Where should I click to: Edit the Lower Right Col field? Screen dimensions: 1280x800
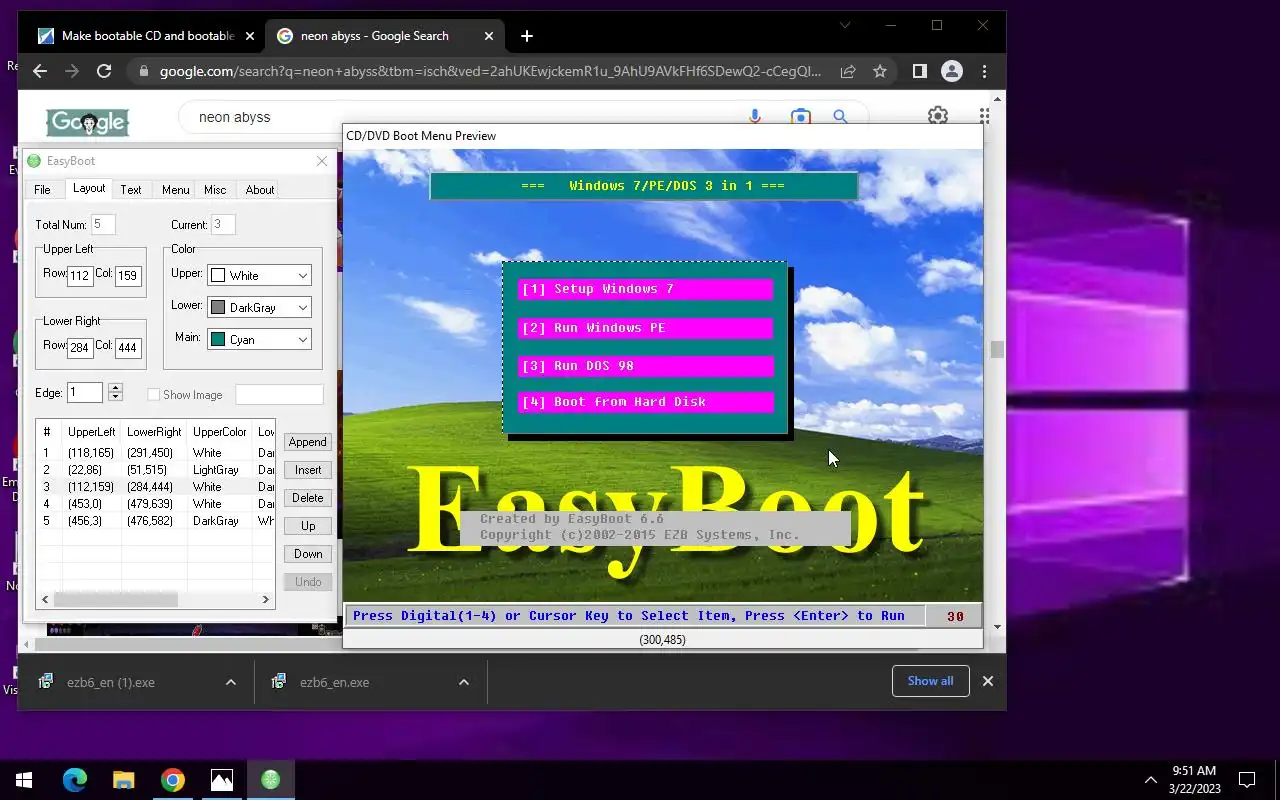(128, 348)
